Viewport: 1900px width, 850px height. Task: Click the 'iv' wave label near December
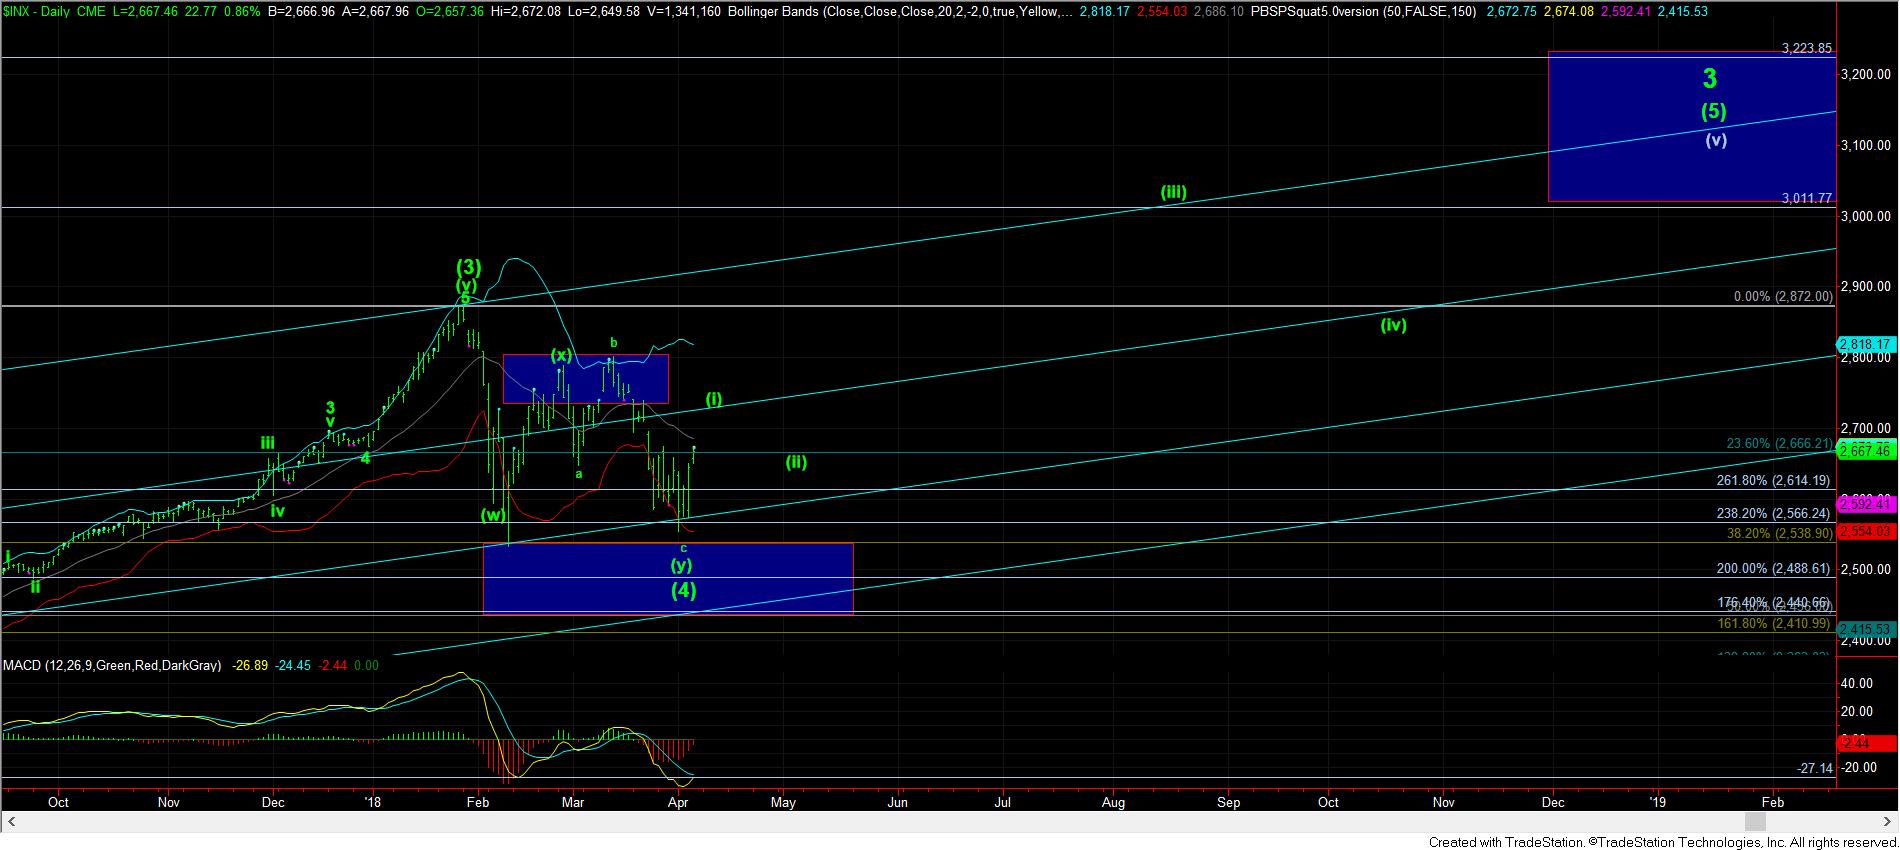(277, 510)
